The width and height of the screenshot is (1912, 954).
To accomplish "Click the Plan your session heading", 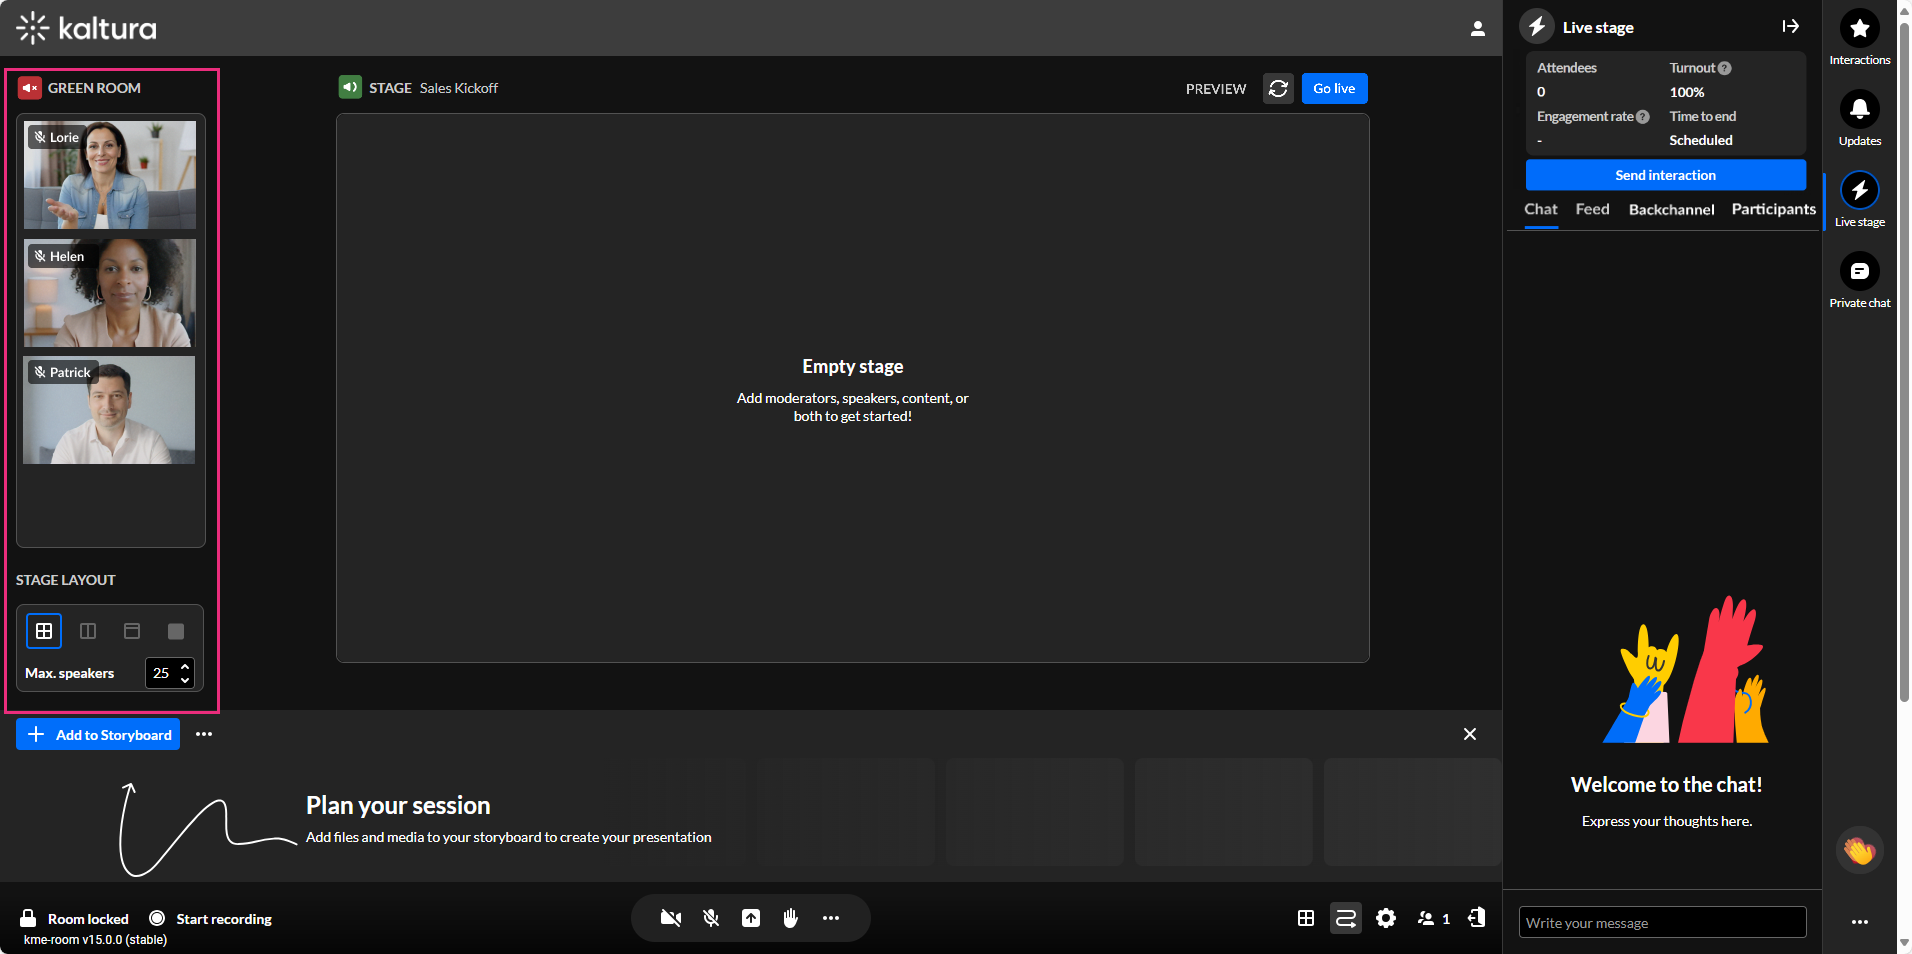I will tap(398, 806).
